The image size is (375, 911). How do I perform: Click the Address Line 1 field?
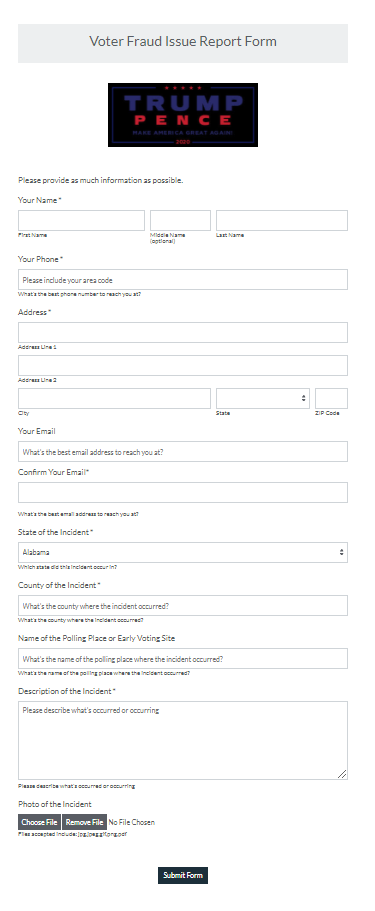point(183,332)
